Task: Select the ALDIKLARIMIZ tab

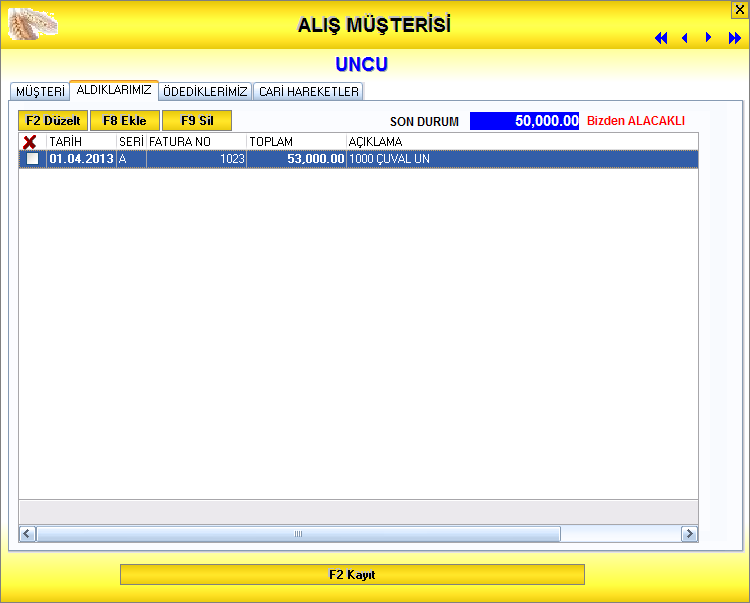Action: [x=114, y=90]
